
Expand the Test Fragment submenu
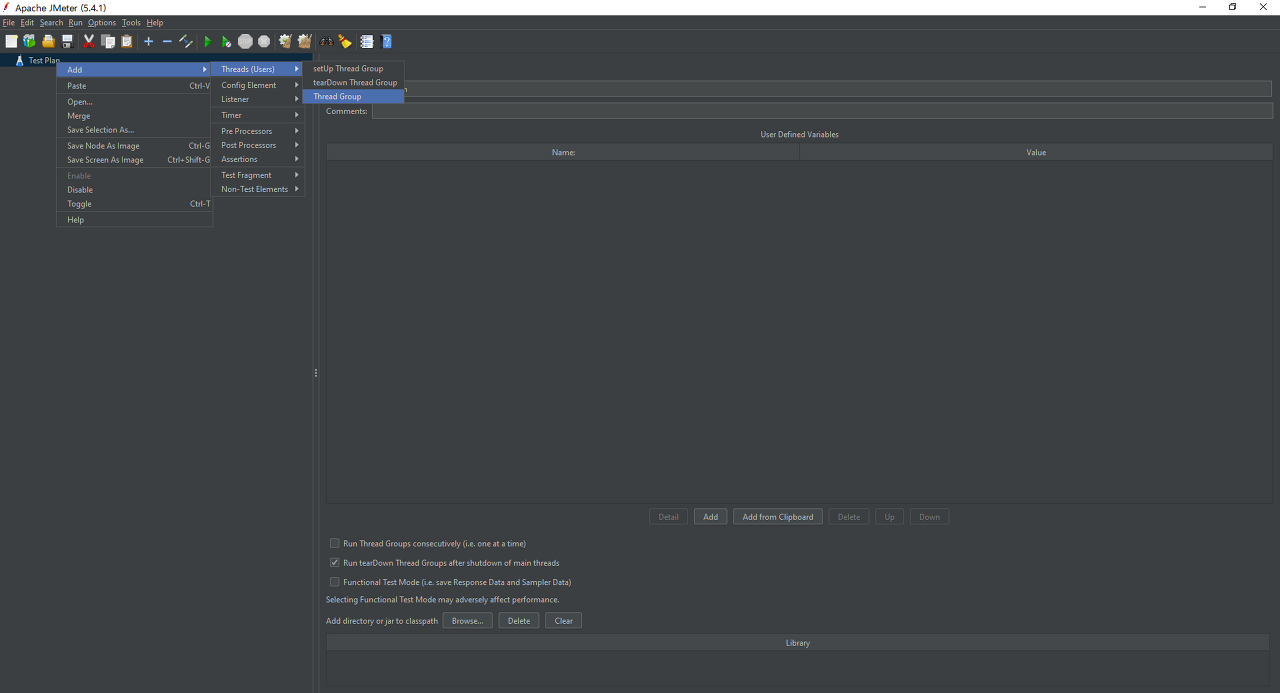tap(257, 175)
